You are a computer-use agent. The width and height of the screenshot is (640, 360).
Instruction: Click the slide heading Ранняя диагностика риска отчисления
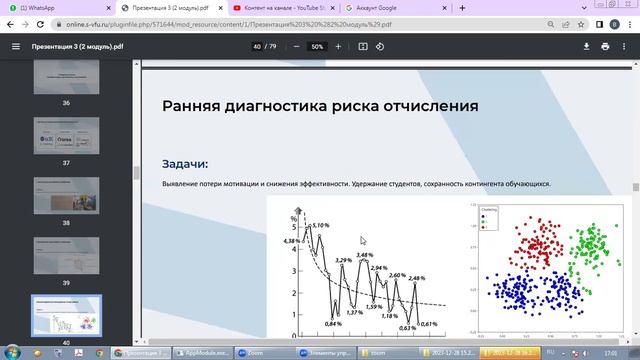(x=320, y=106)
